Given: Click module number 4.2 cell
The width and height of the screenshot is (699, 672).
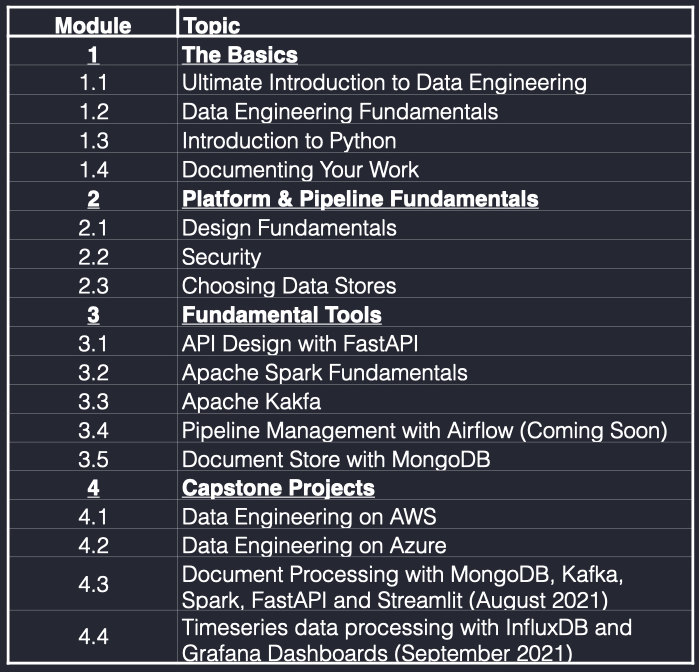Looking at the screenshot, I should tap(93, 545).
